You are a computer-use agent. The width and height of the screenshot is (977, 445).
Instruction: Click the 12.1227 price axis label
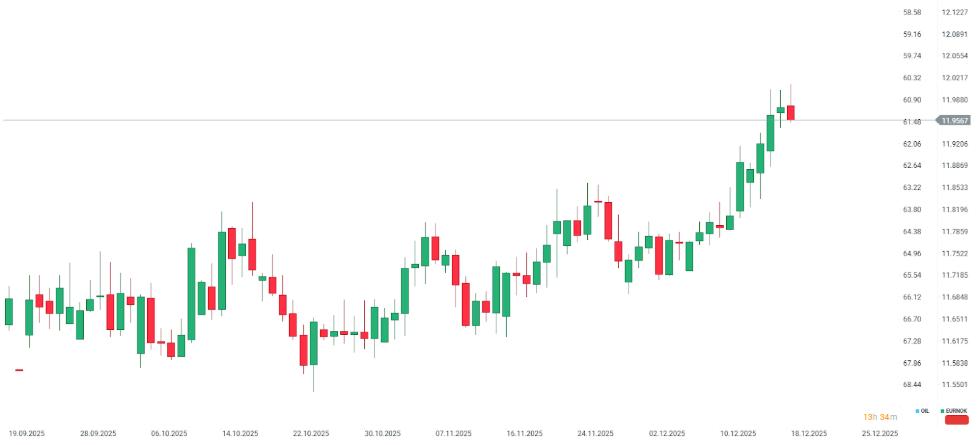click(x=954, y=12)
